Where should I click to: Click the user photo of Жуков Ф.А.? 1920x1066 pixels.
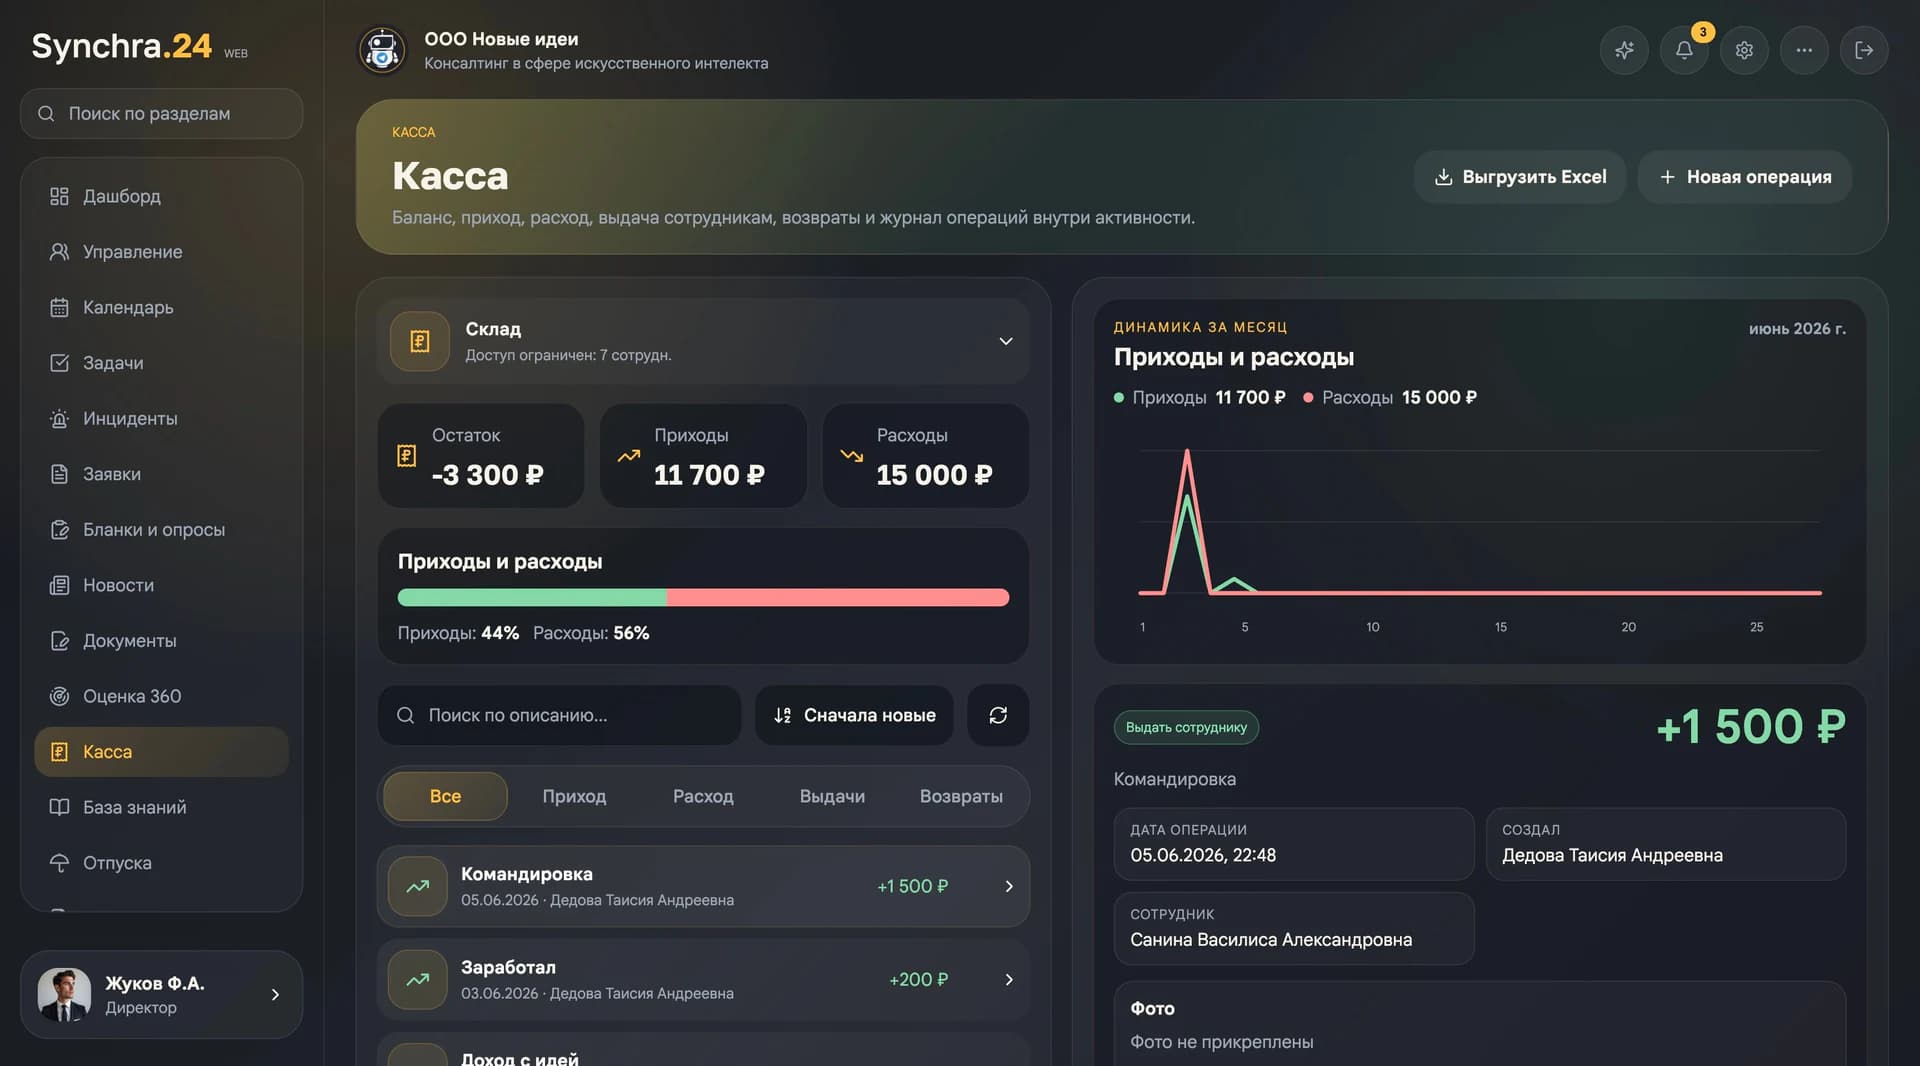coord(64,994)
